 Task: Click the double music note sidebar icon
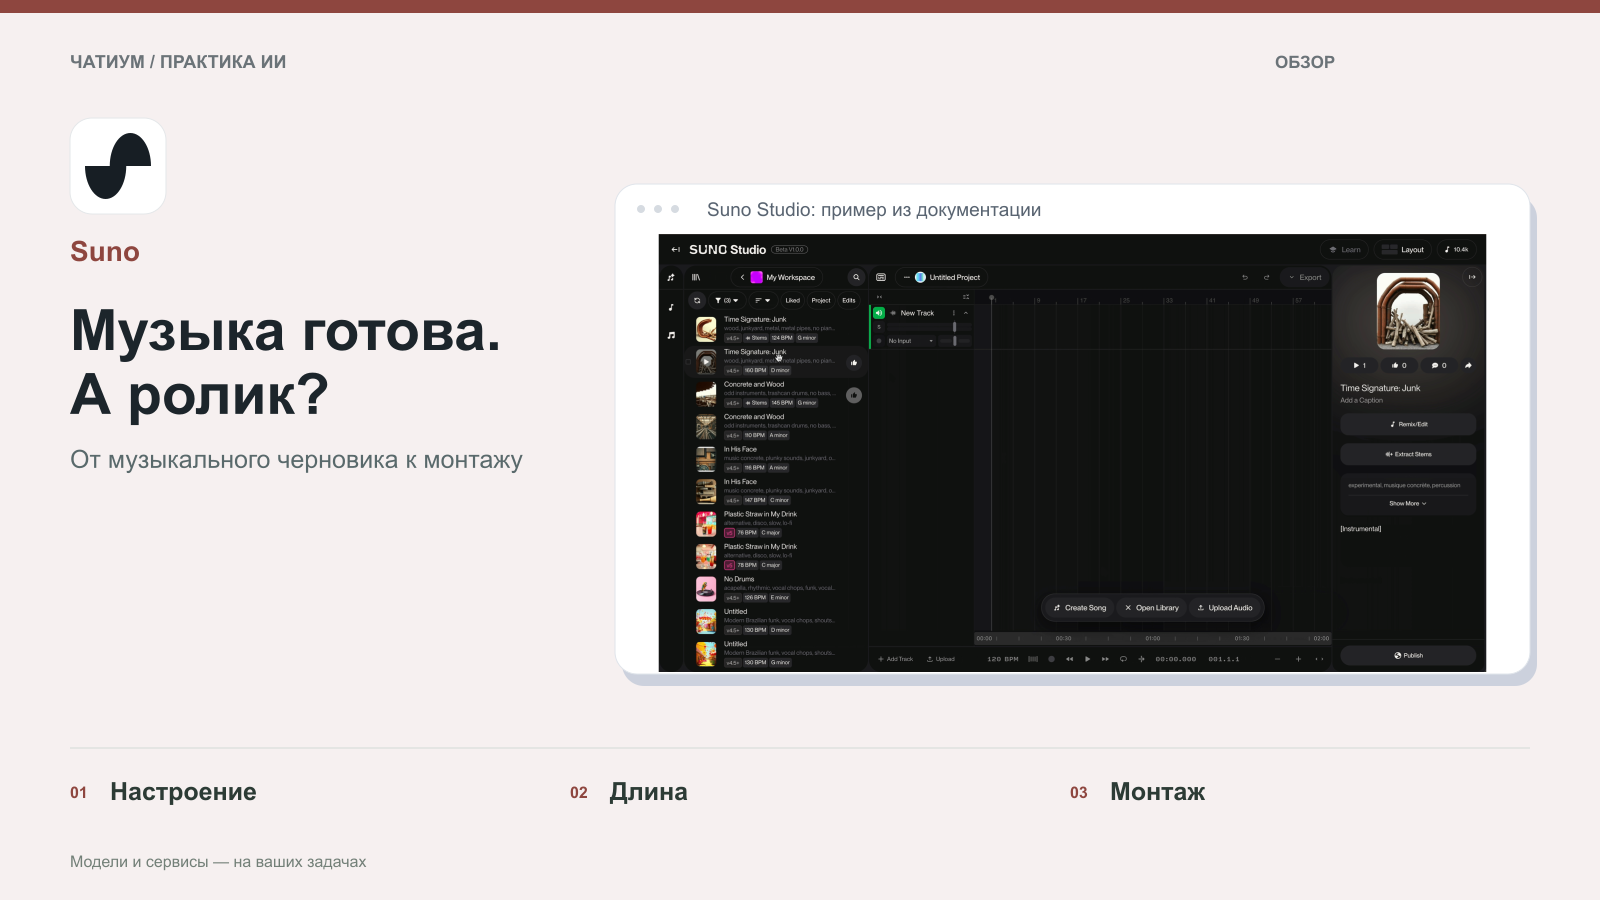point(671,335)
